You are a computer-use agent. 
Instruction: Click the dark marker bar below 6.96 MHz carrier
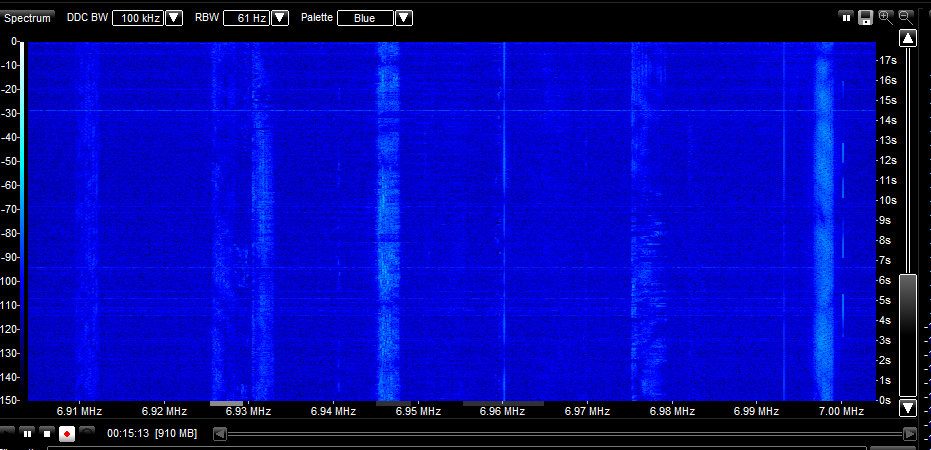pos(504,404)
